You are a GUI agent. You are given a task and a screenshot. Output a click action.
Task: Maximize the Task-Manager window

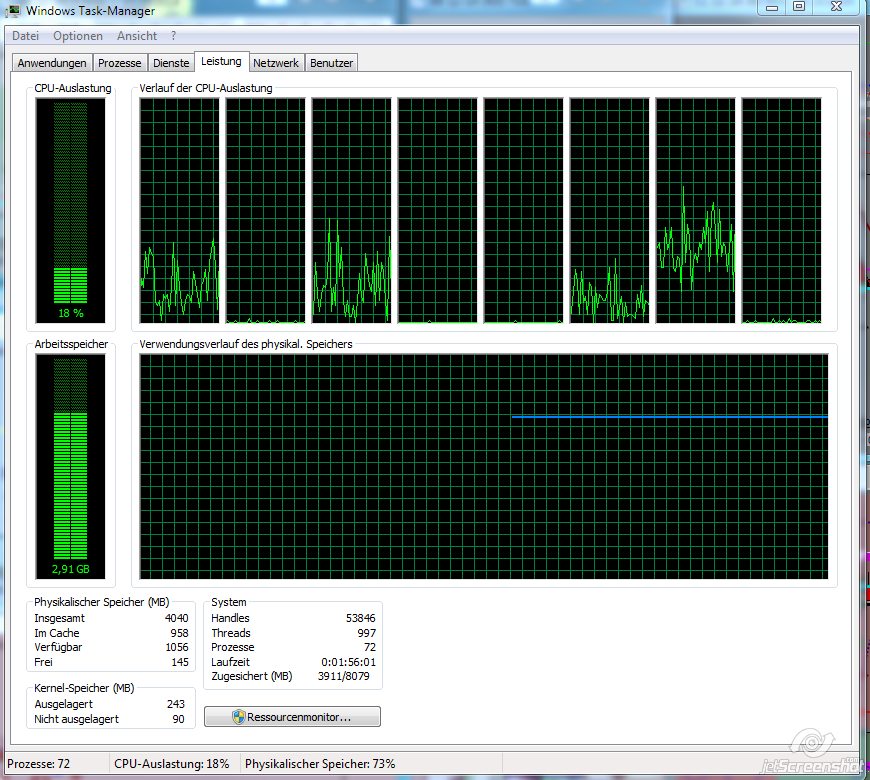pos(799,7)
